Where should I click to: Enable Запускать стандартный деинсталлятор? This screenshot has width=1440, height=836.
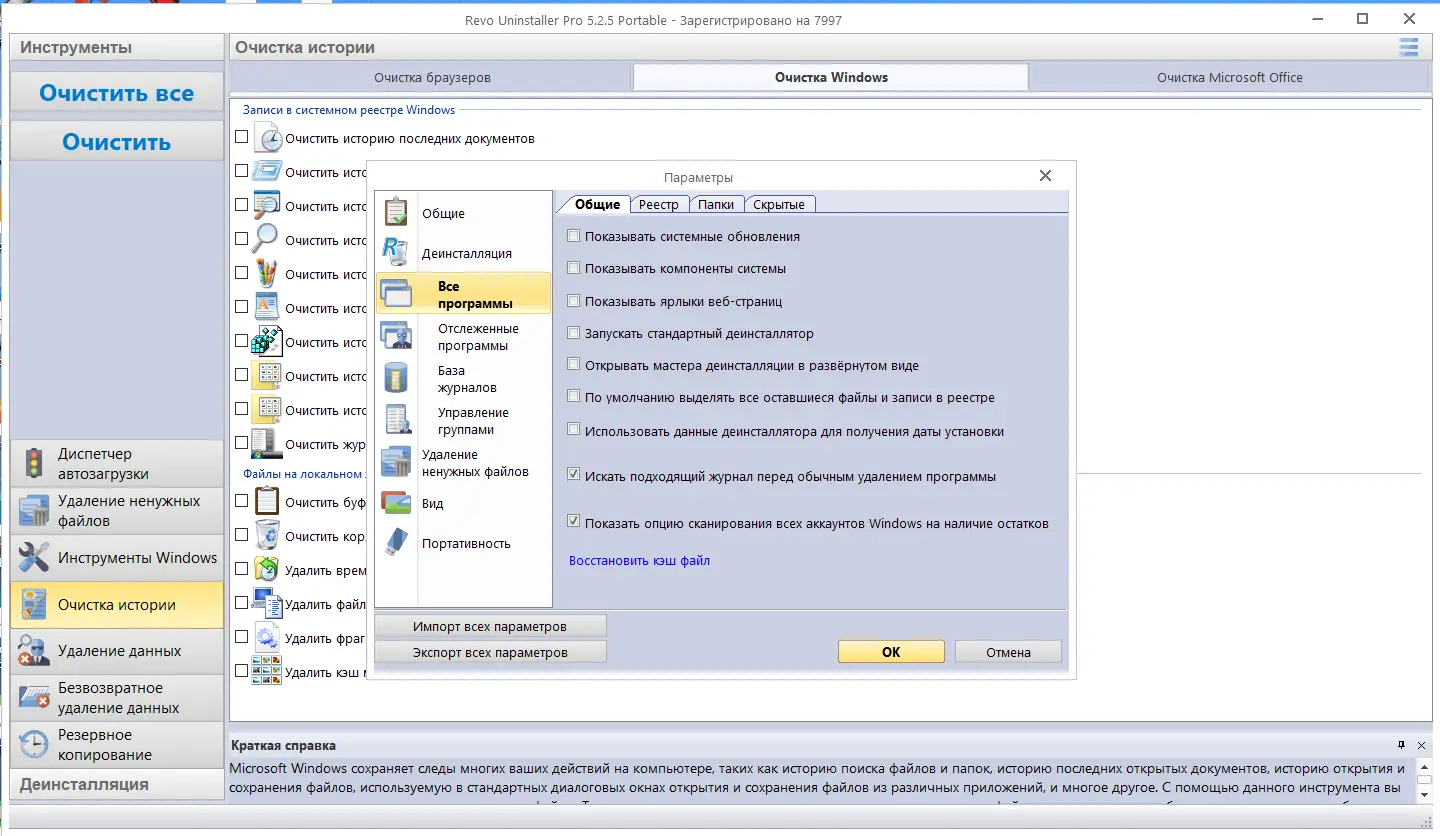click(574, 333)
